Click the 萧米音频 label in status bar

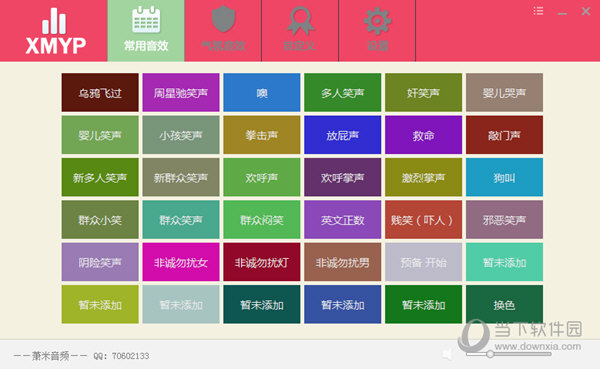[50, 356]
